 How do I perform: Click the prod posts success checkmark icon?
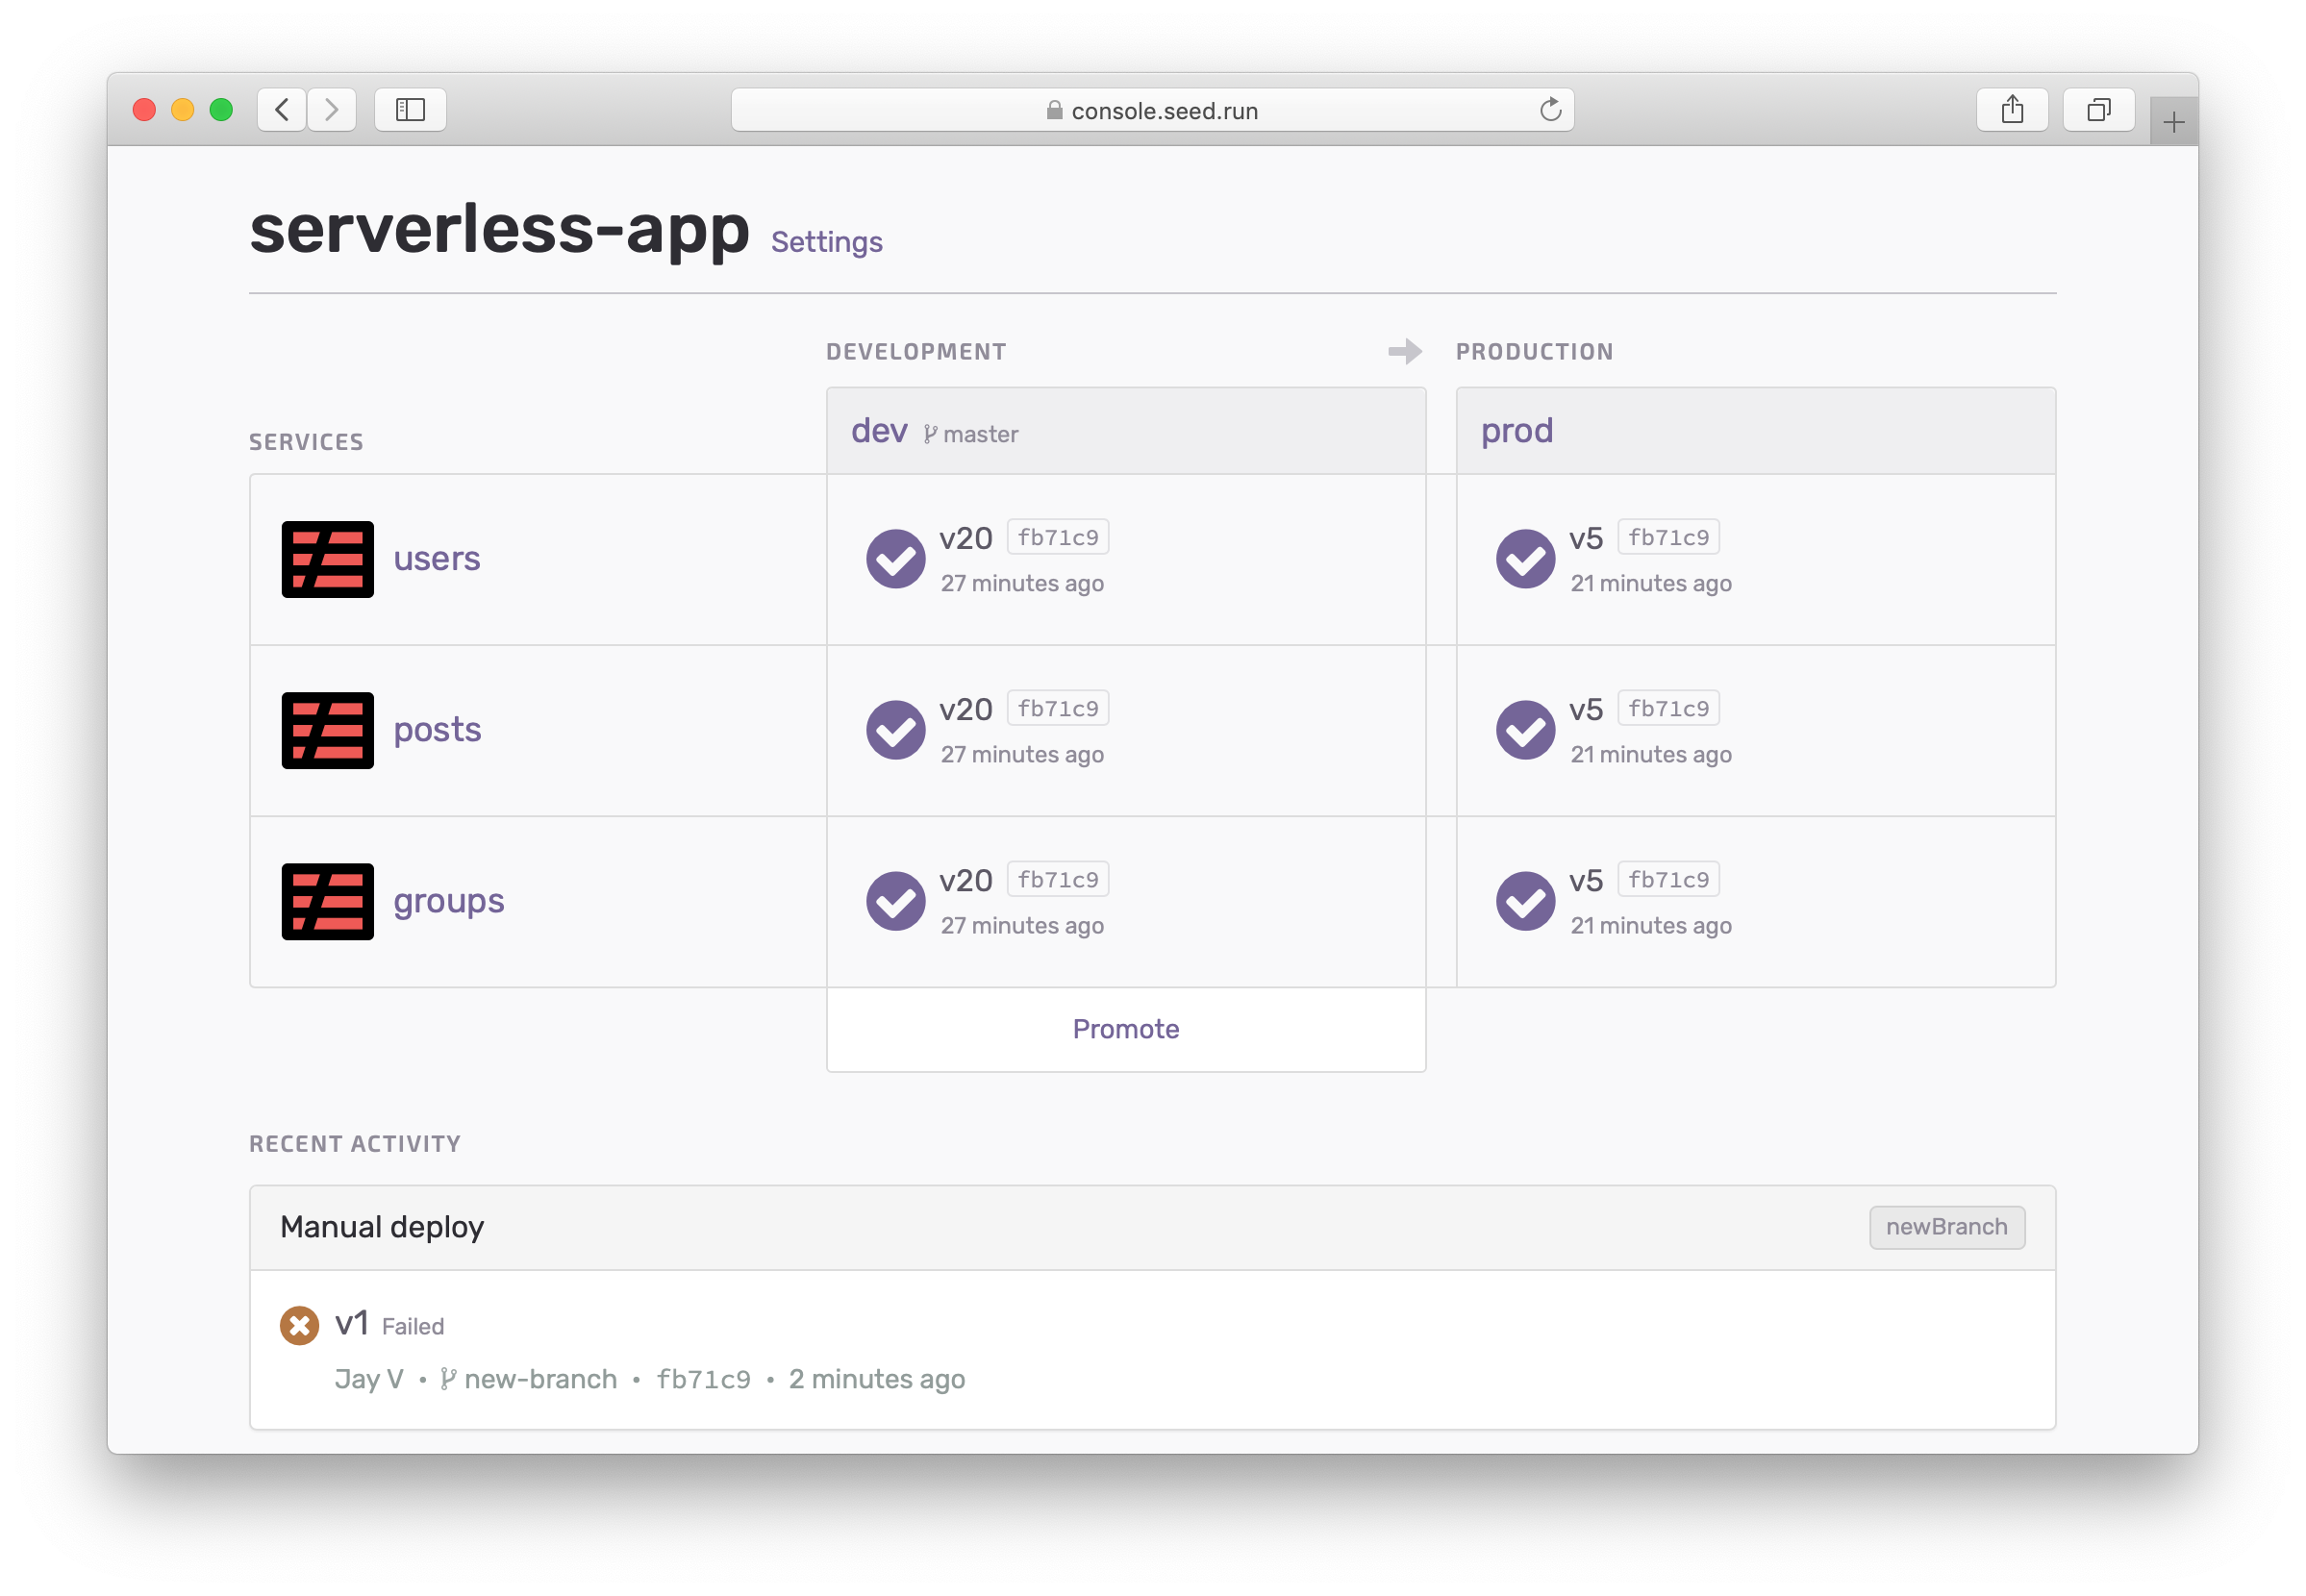tap(1525, 730)
